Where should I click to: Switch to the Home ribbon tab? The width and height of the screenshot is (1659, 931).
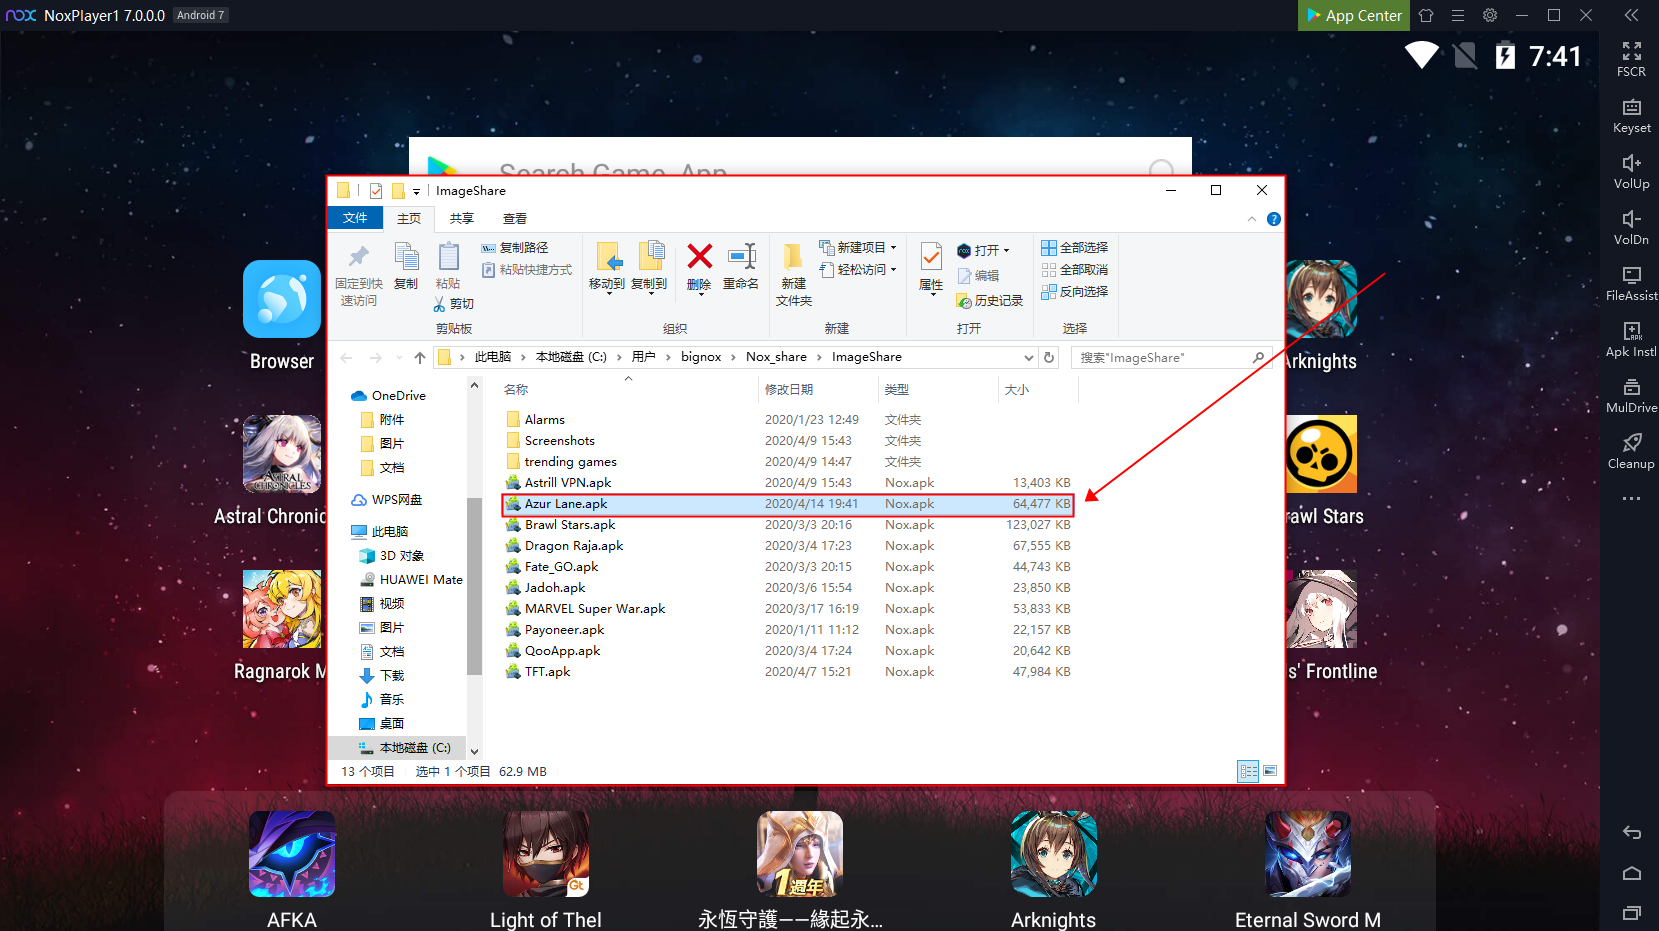[x=409, y=218]
